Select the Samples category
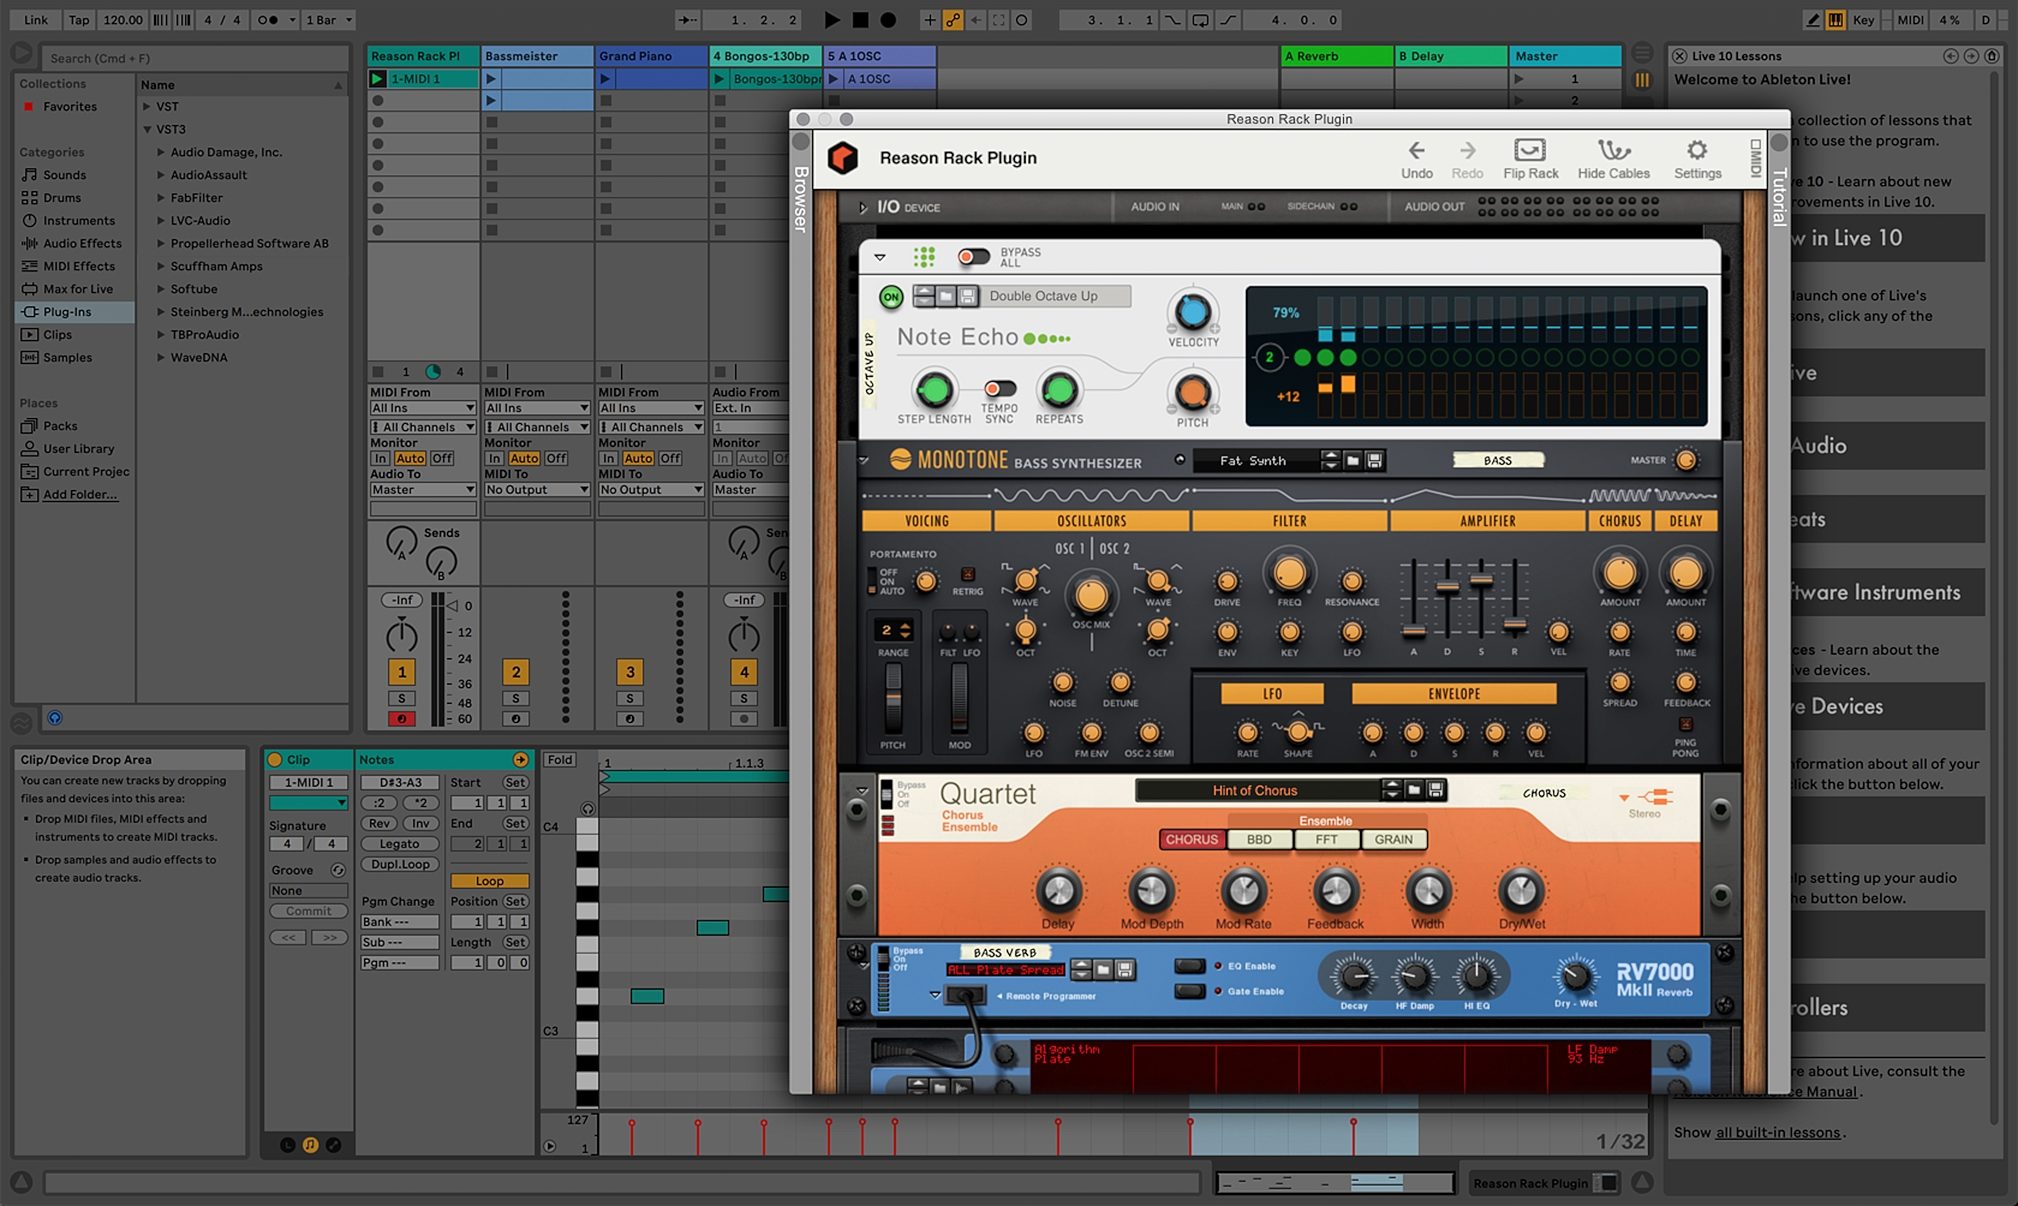The height and width of the screenshot is (1206, 2018). coord(67,358)
